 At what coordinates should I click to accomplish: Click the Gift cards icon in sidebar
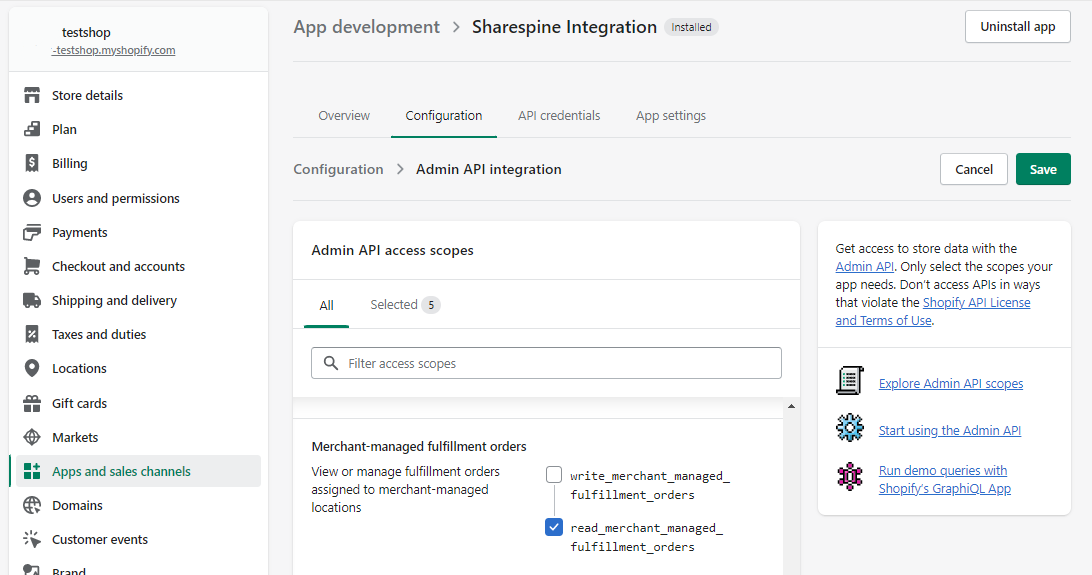pos(32,403)
